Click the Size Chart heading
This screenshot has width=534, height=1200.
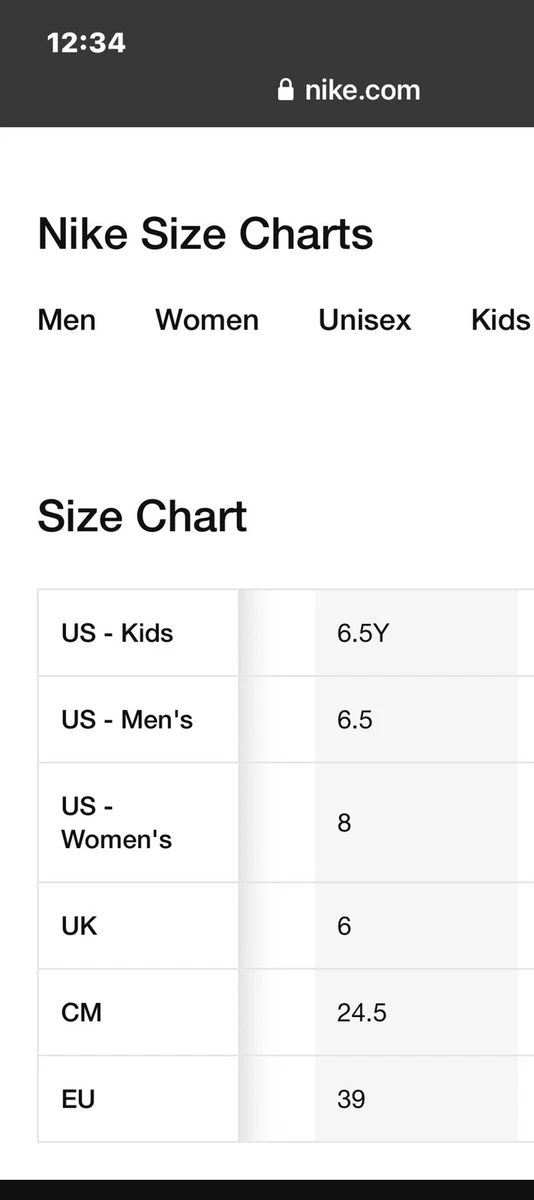tap(142, 517)
